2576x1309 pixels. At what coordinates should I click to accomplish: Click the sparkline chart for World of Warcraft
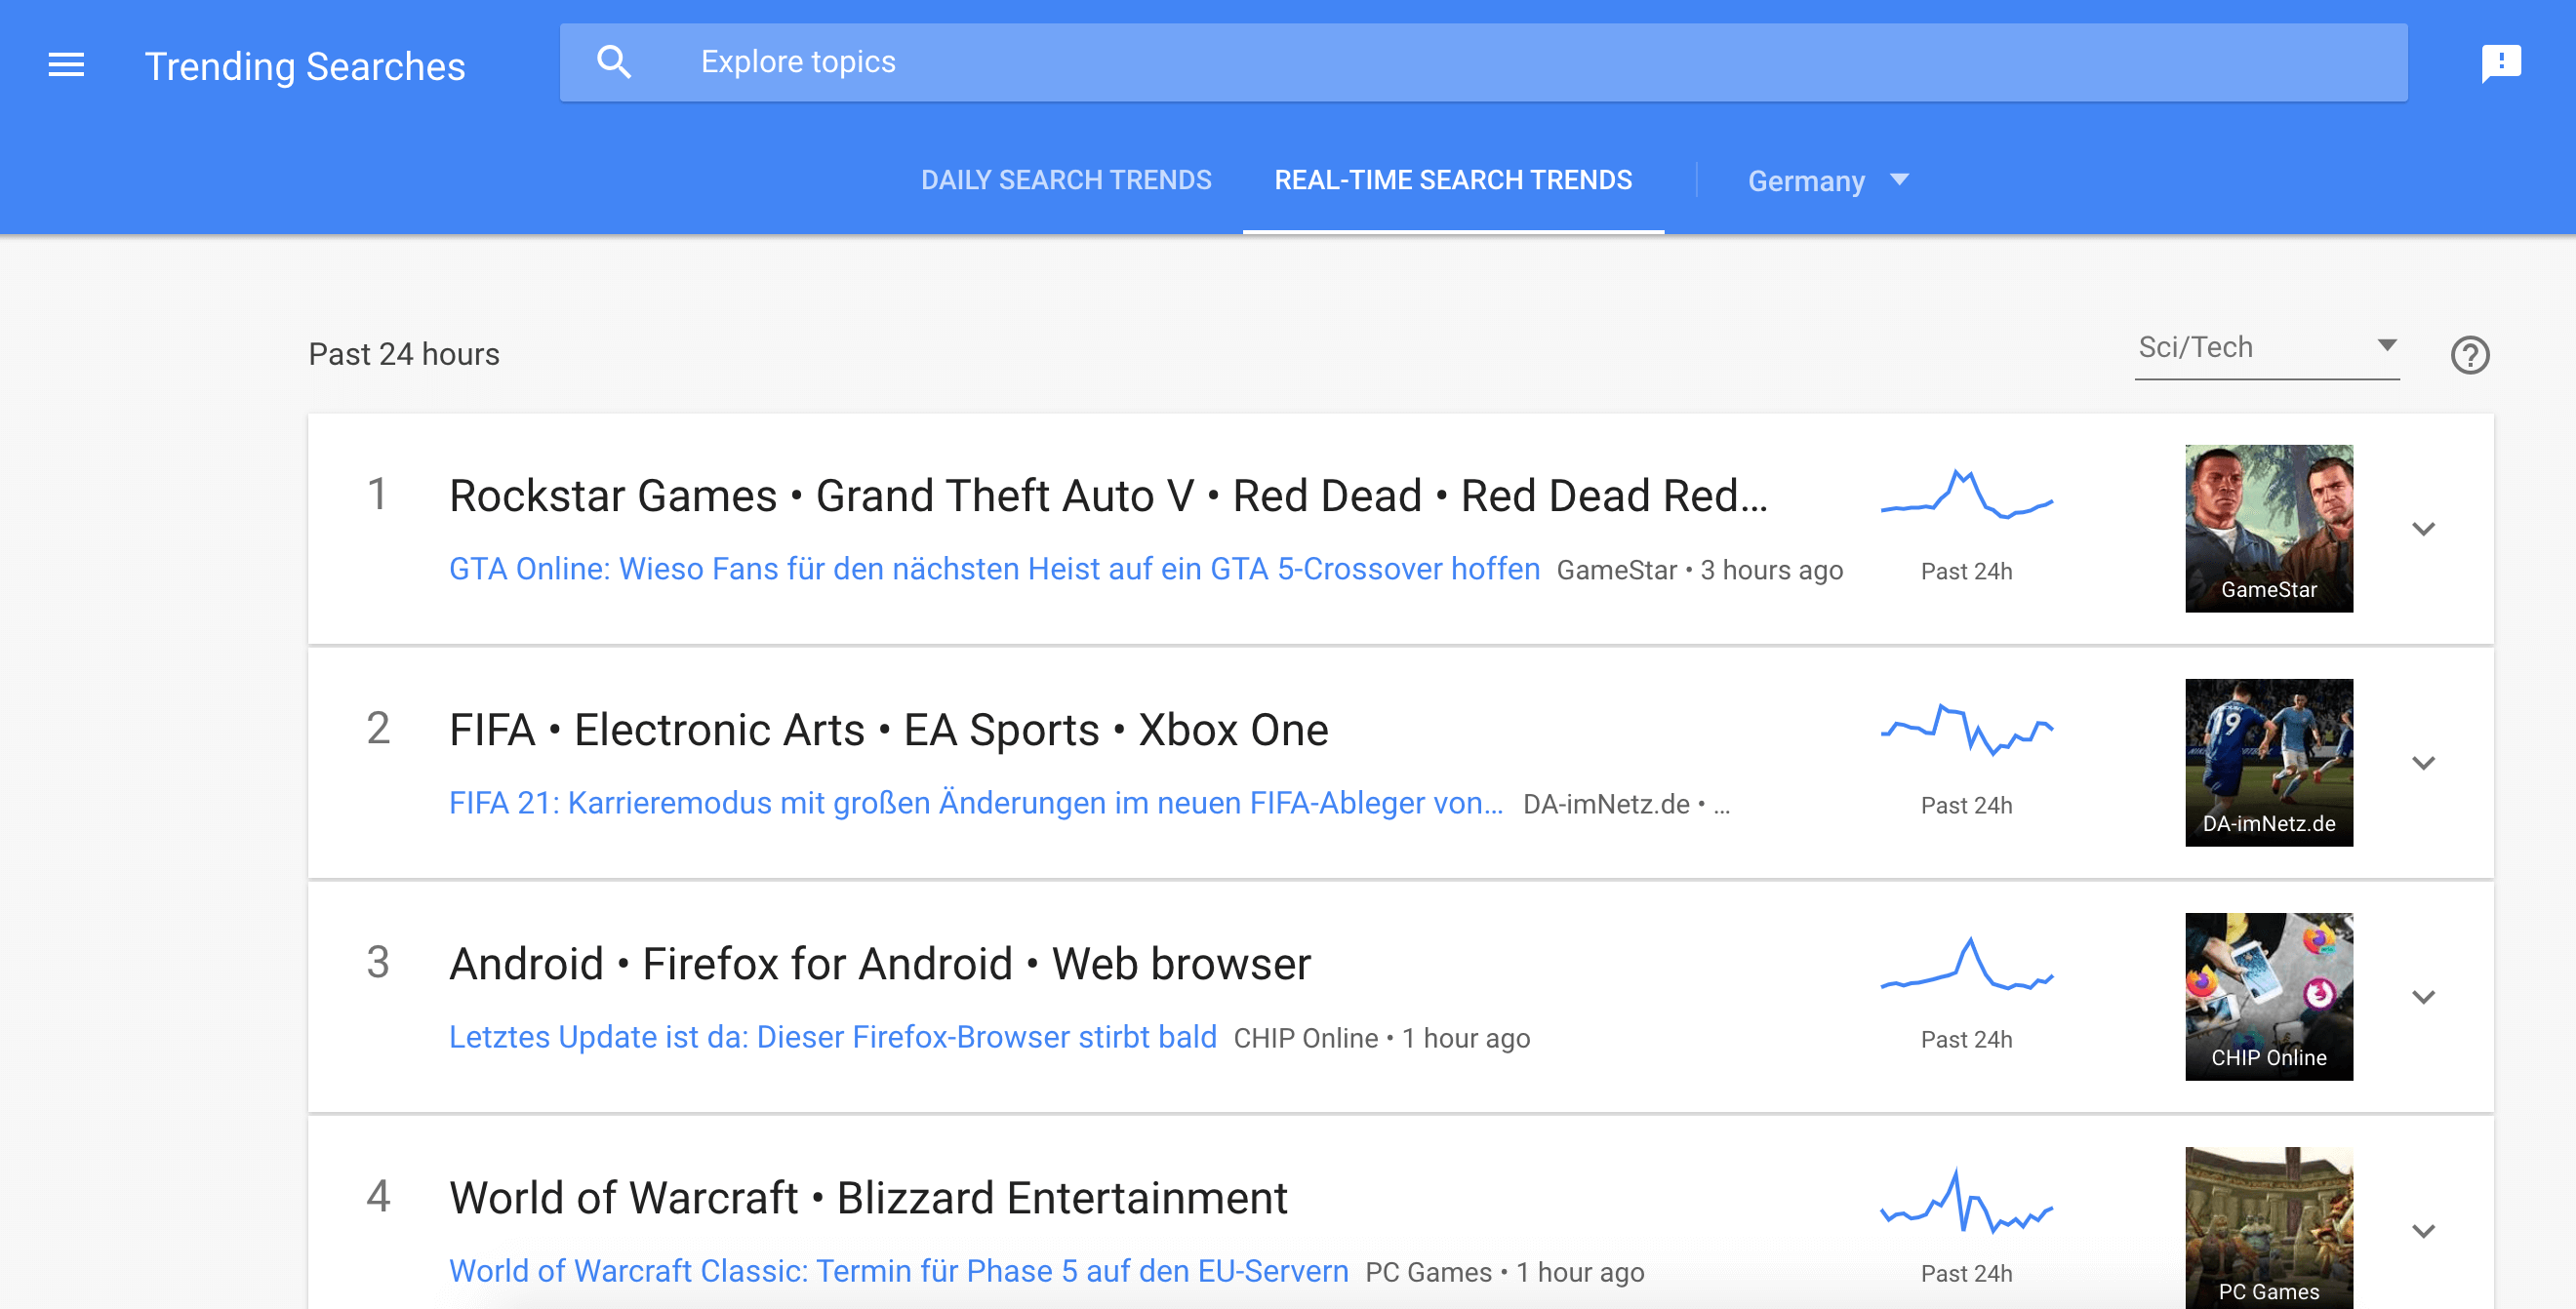coord(1965,1199)
